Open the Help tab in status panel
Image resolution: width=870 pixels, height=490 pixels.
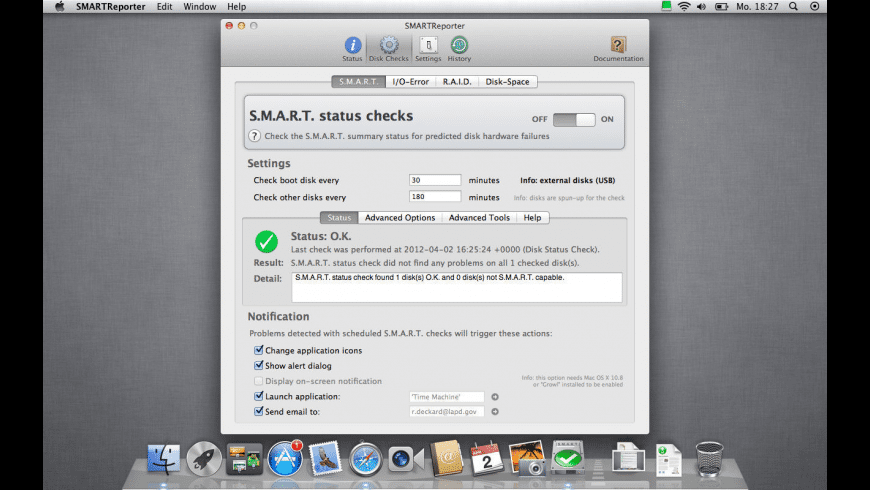533,218
